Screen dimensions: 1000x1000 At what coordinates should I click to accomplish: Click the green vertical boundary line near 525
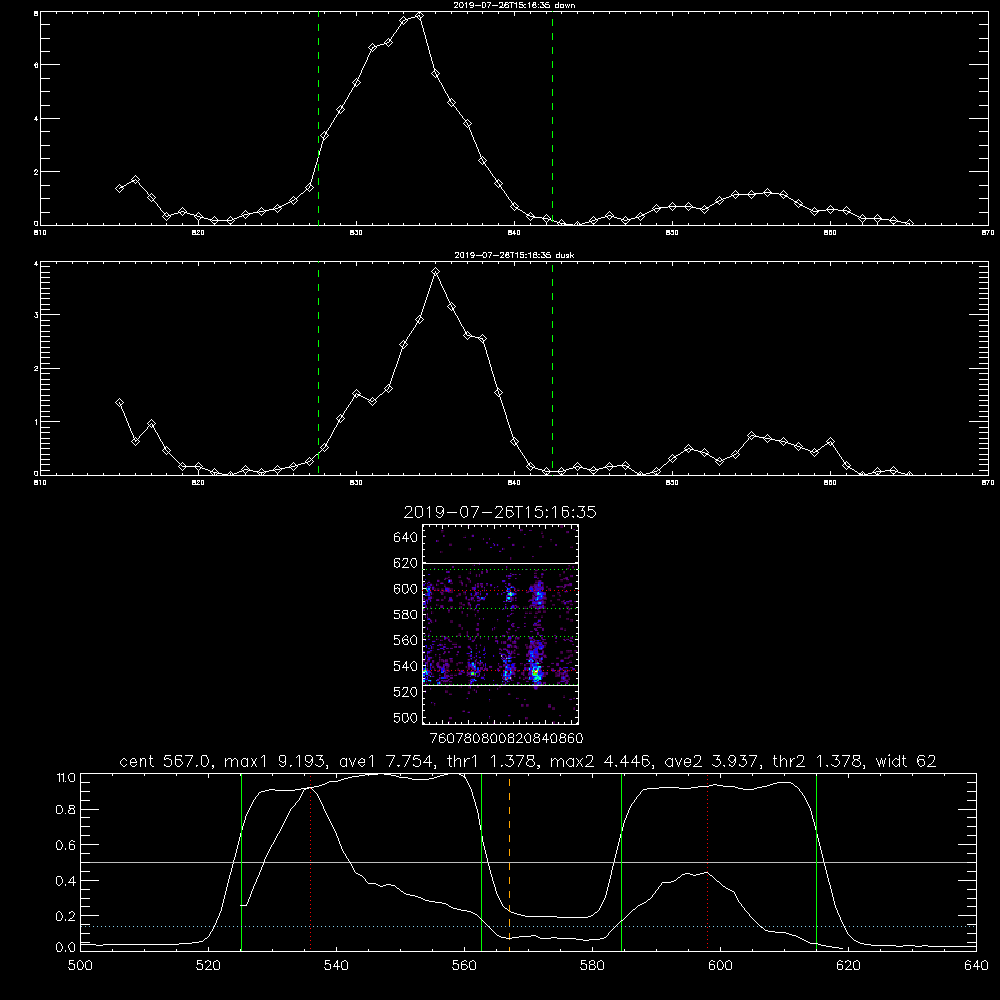click(241, 862)
